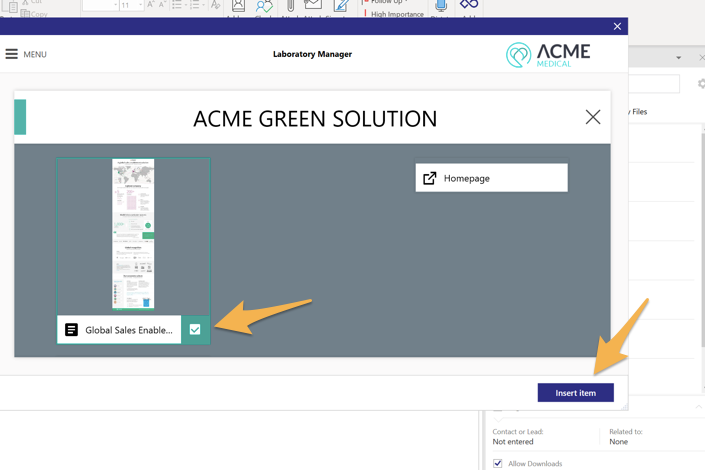Click the add-in icon next to Dictate

(x=469, y=4)
